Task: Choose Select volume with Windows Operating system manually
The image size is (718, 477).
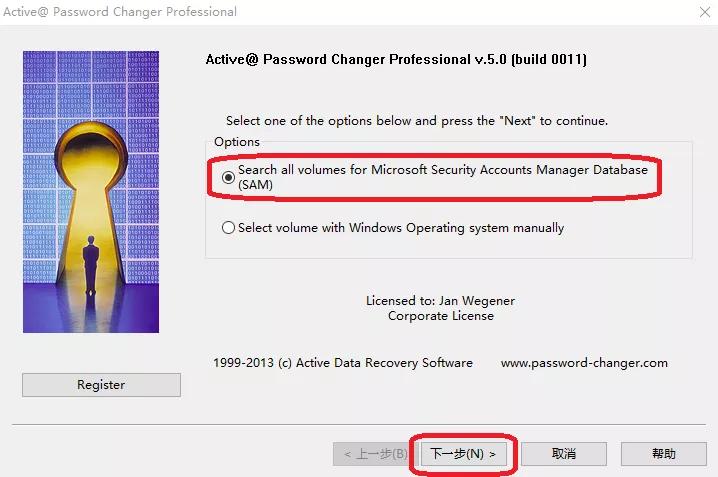Action: pos(229,228)
